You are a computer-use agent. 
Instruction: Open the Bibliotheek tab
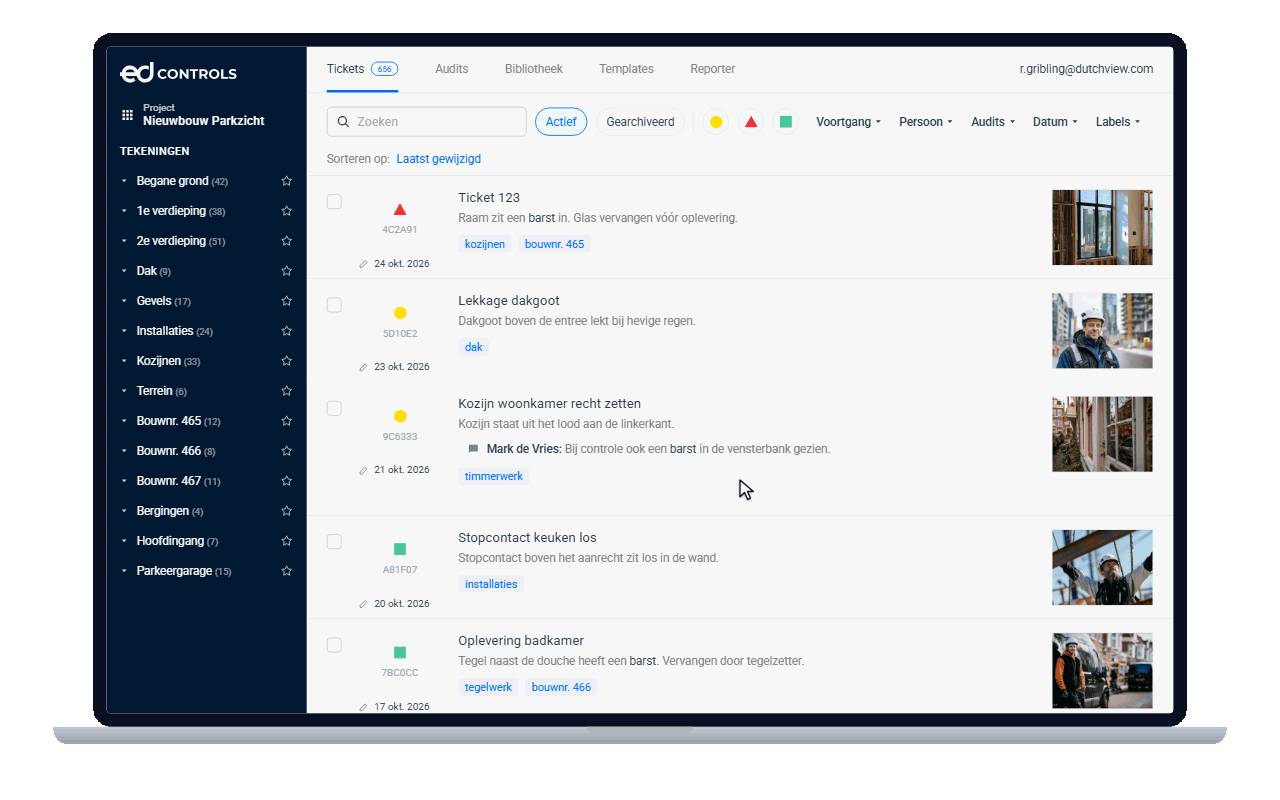[534, 69]
